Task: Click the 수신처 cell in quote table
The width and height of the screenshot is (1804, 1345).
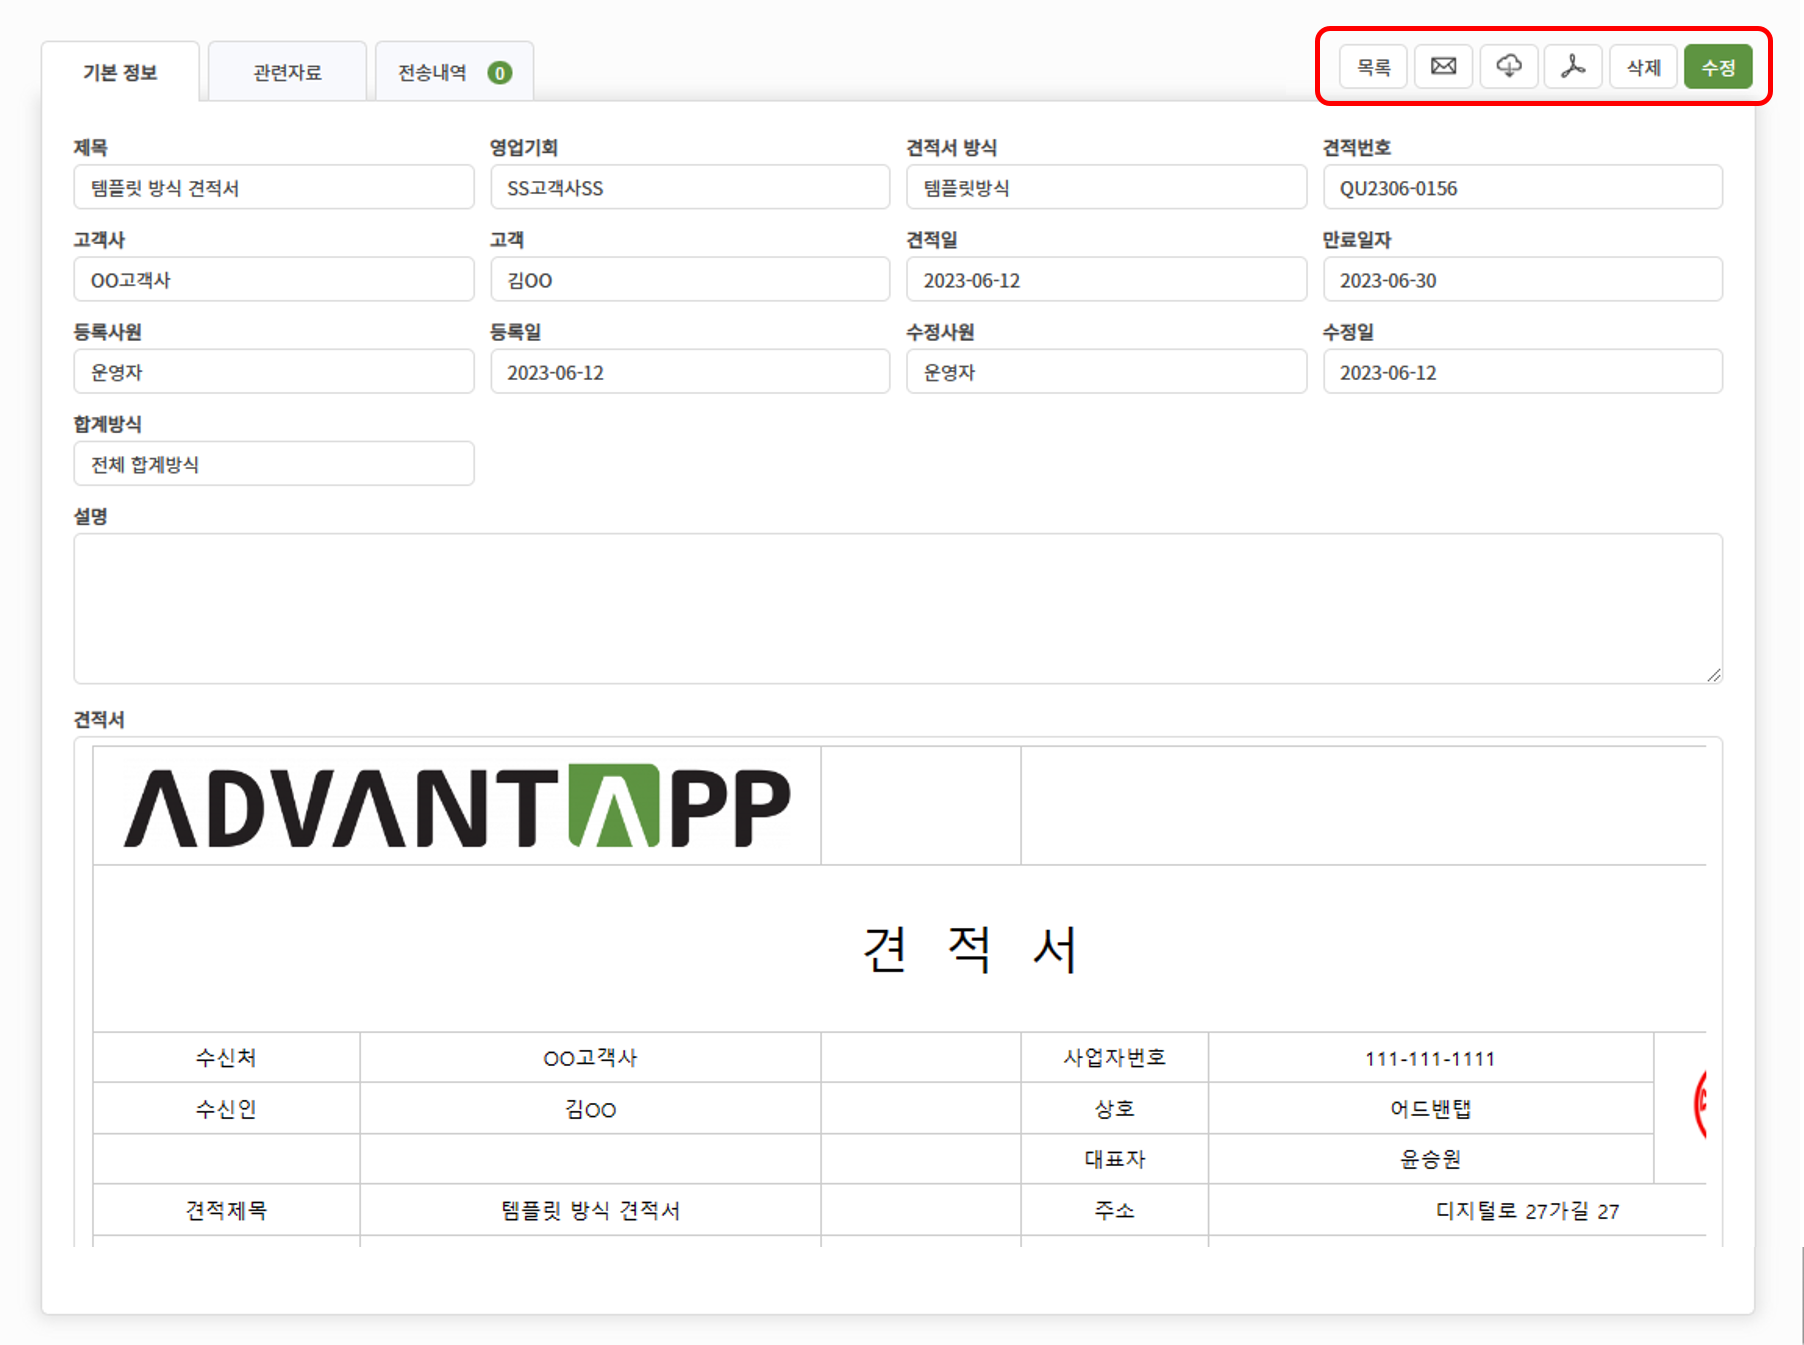Action: pos(226,1057)
